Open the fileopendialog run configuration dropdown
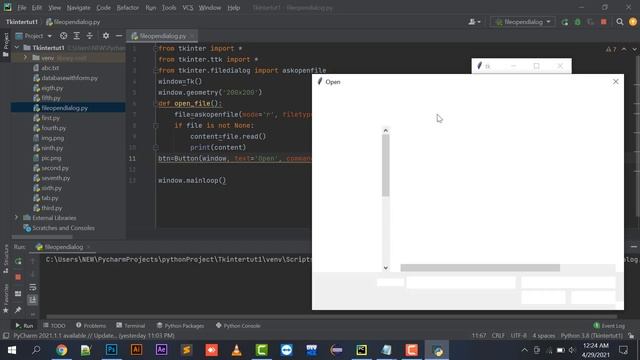The width and height of the screenshot is (640, 360). pyautogui.click(x=523, y=22)
